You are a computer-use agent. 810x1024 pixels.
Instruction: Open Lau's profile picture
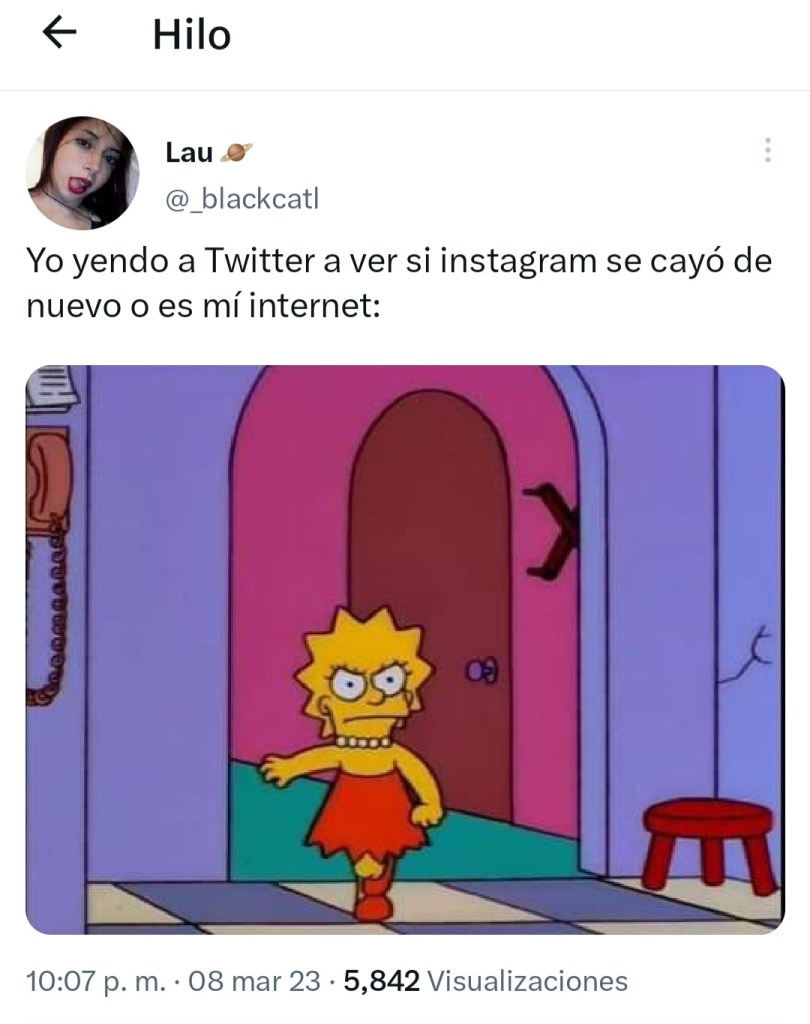coord(82,173)
